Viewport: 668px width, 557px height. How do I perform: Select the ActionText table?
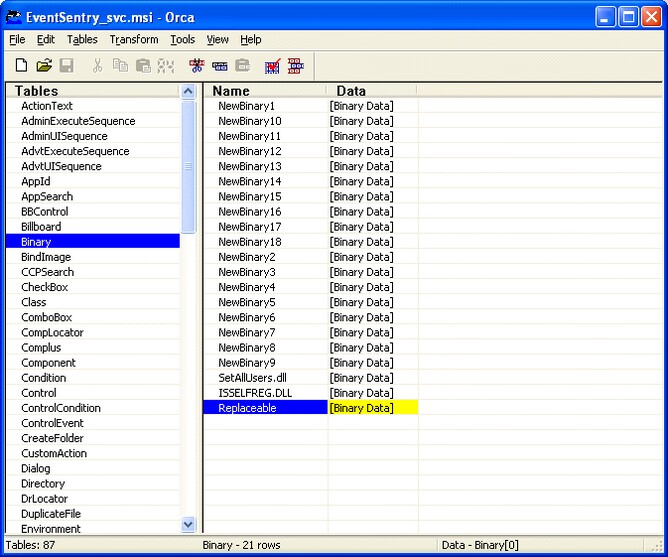click(x=93, y=106)
